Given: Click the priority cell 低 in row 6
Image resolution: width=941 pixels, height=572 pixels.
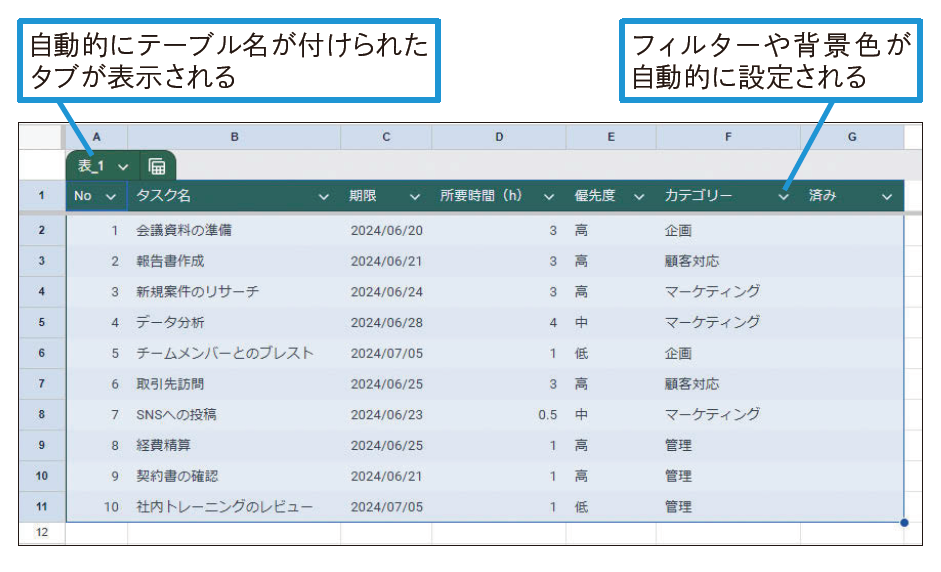Looking at the screenshot, I should [x=611, y=353].
